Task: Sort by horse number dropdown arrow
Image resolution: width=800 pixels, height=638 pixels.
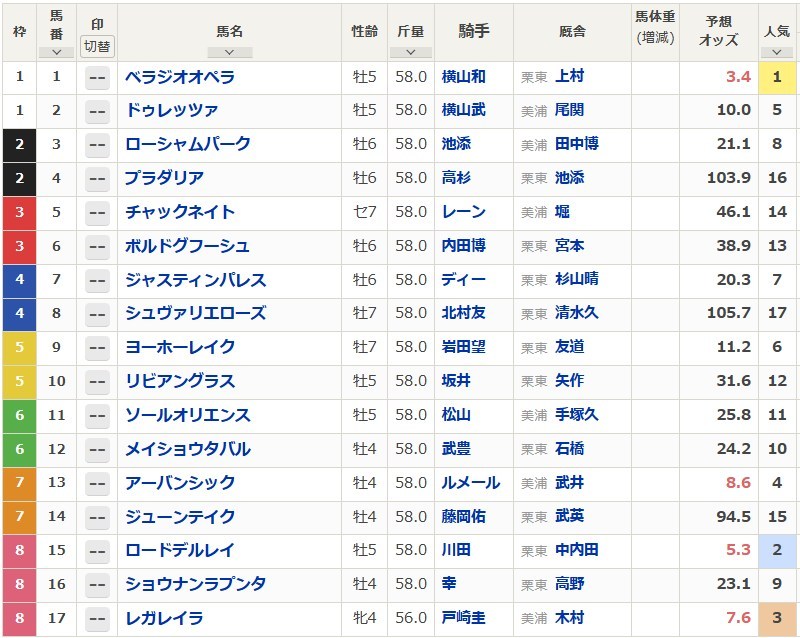Action: pyautogui.click(x=57, y=52)
